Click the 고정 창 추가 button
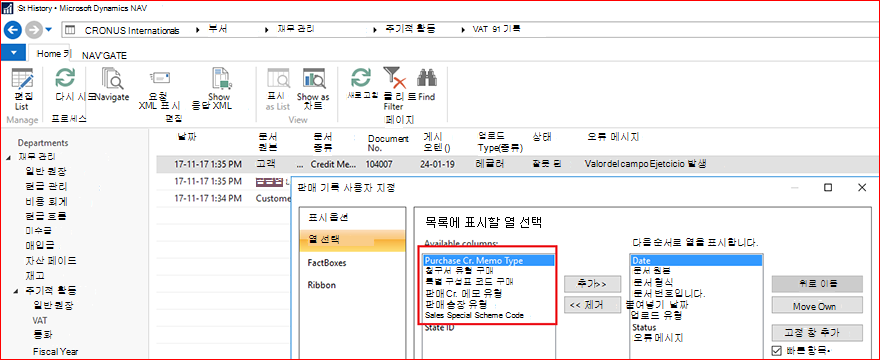The height and width of the screenshot is (360, 880). pos(817,332)
